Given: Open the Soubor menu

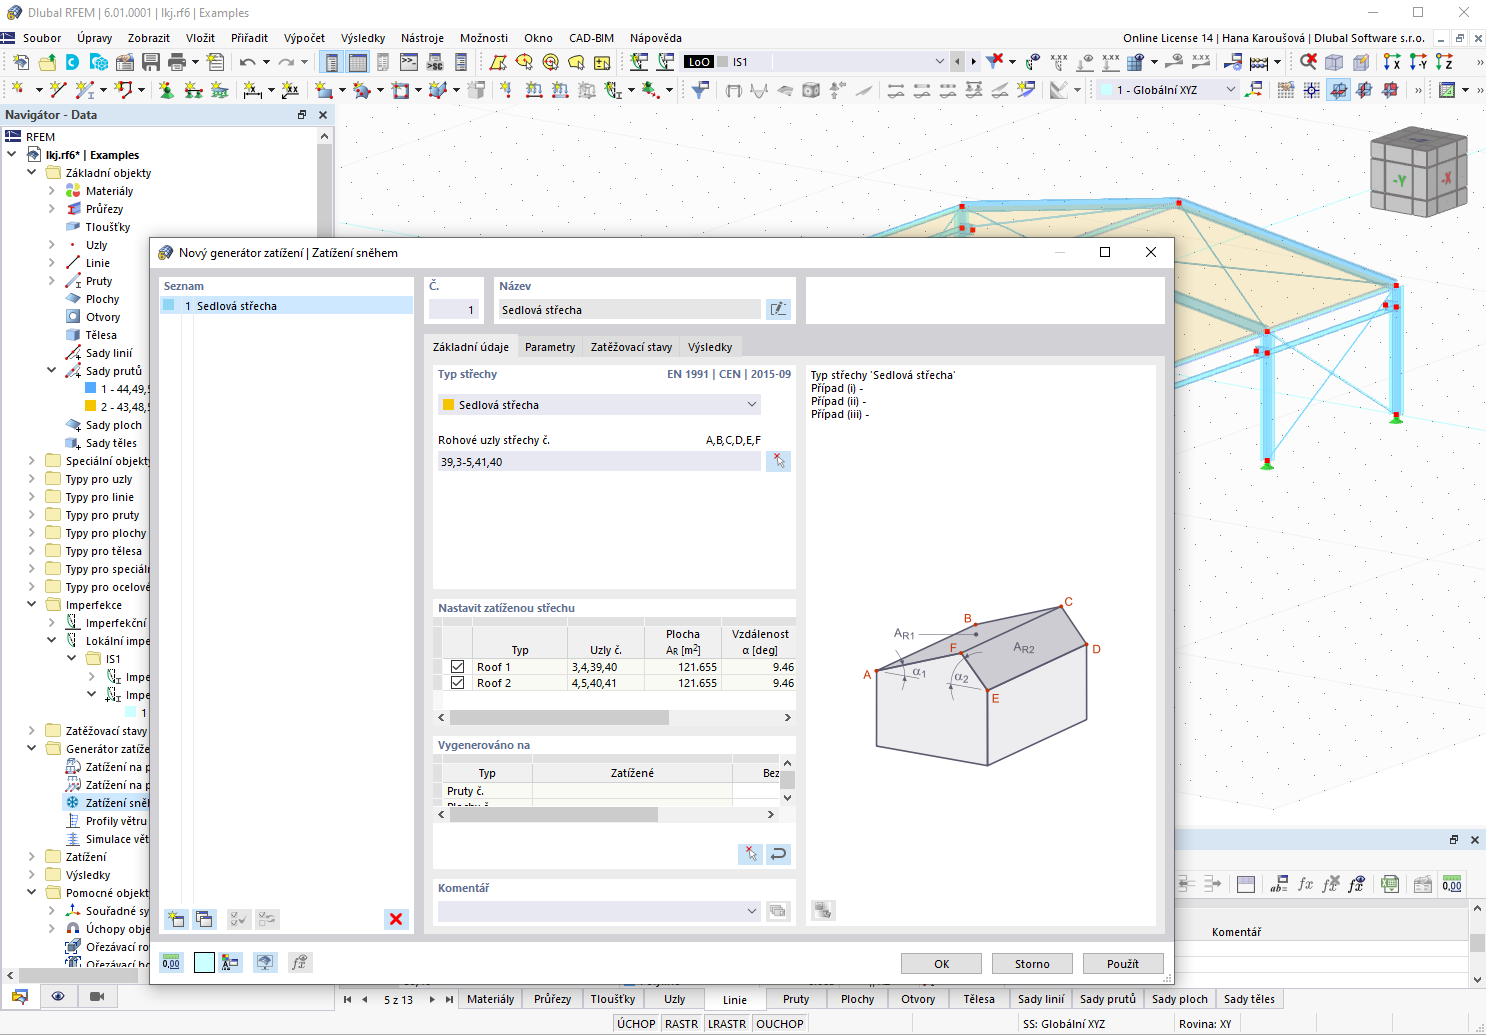Looking at the screenshot, I should 42,38.
